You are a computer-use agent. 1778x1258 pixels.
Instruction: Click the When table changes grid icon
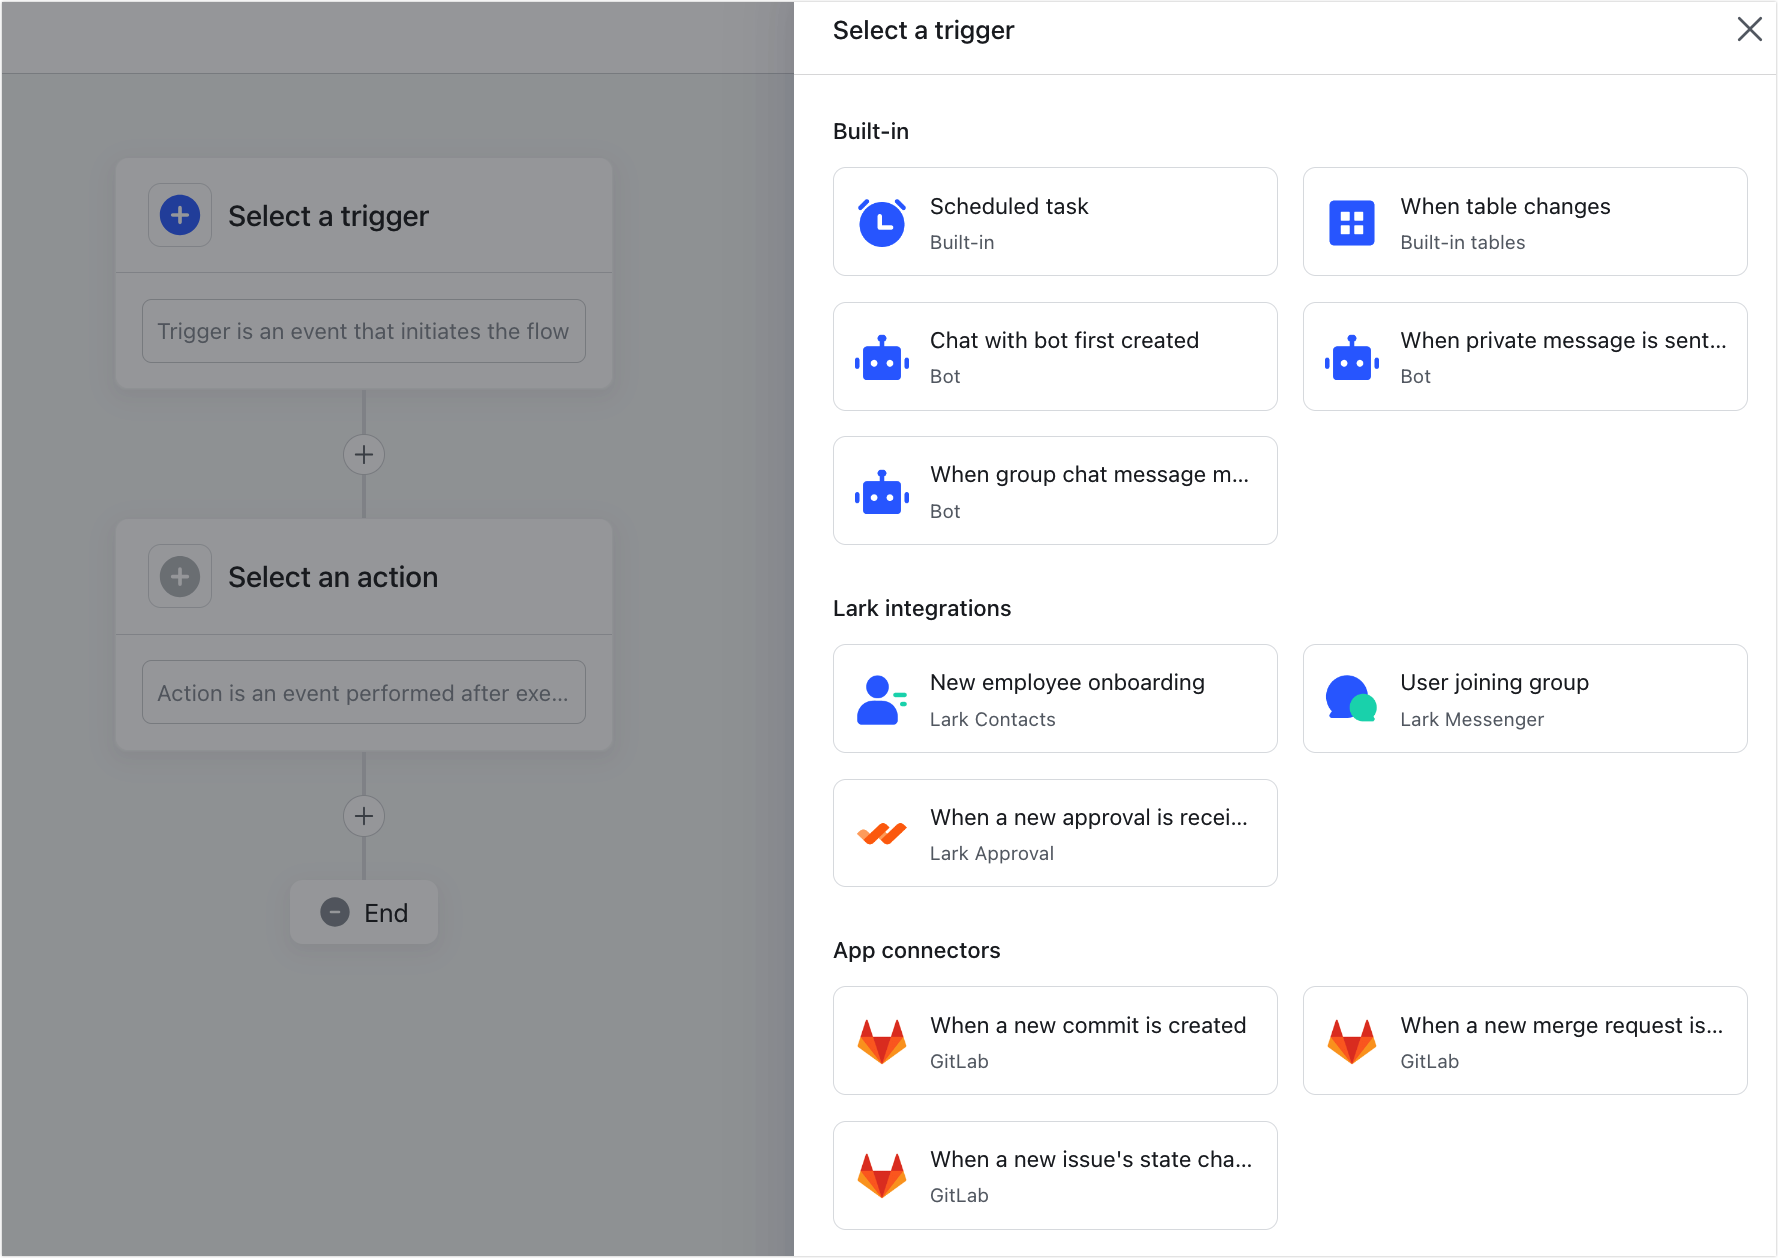(x=1352, y=222)
